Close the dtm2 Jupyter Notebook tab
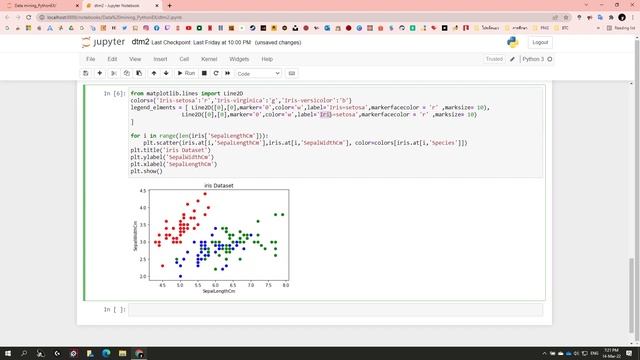The height and width of the screenshot is (360, 640). 157,6
